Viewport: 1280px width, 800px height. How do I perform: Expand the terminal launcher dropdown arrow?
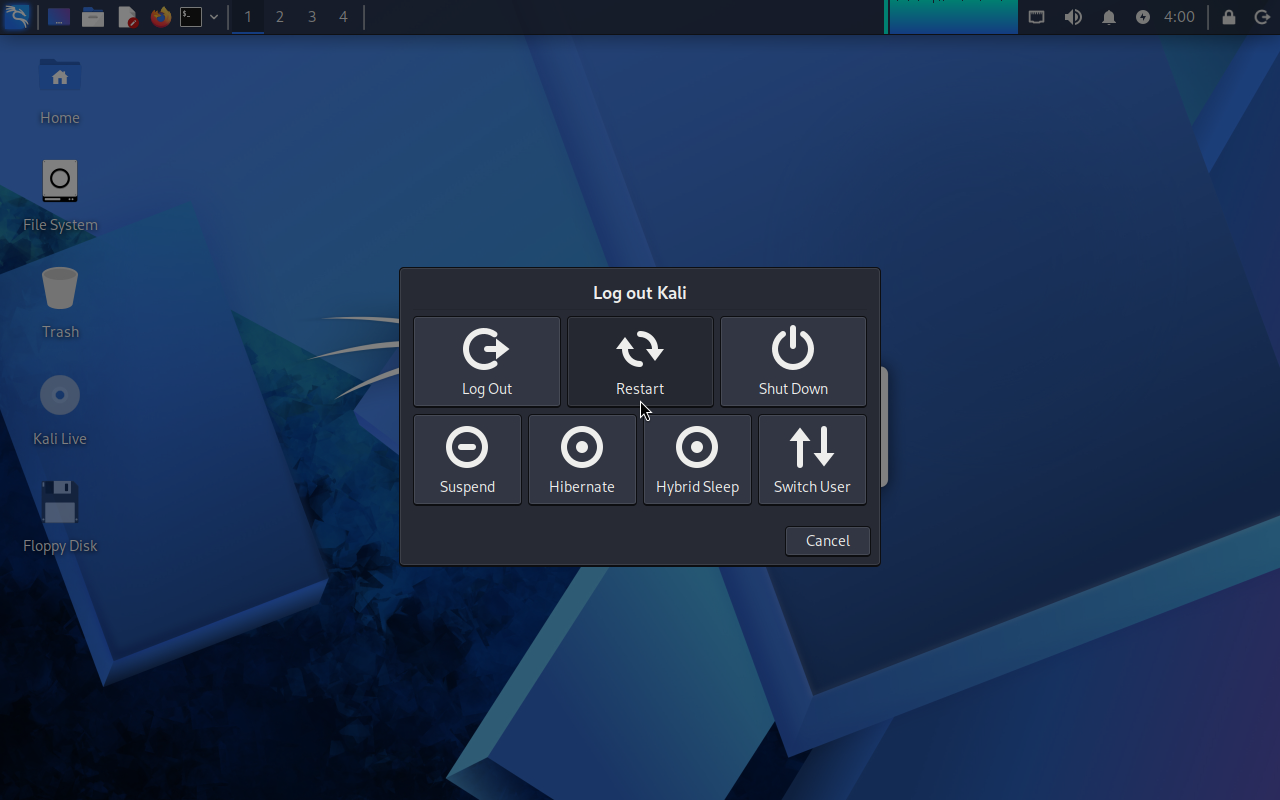(x=214, y=17)
